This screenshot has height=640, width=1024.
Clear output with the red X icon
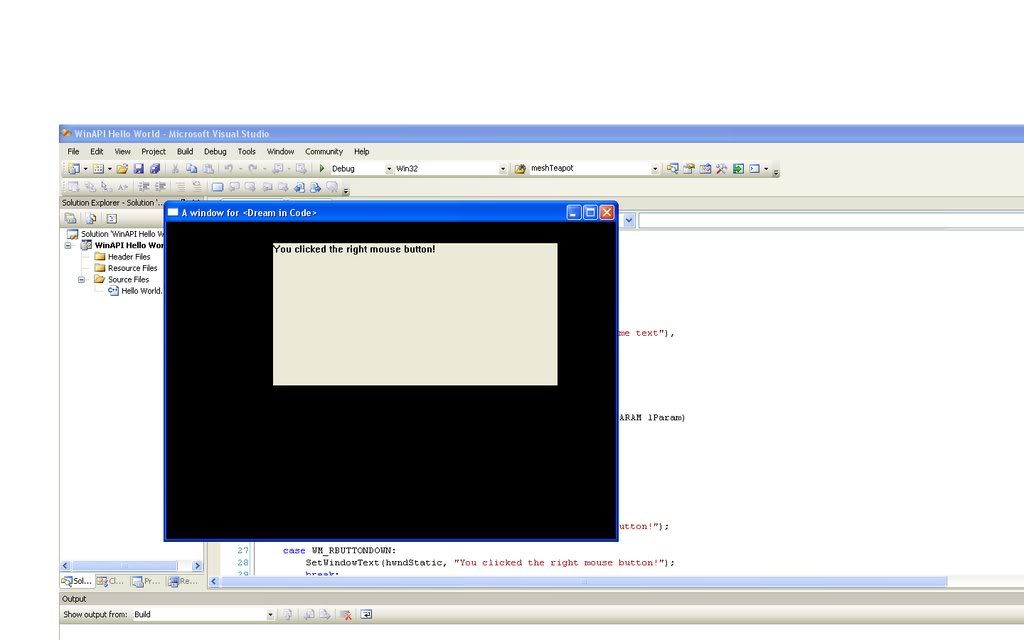(346, 615)
